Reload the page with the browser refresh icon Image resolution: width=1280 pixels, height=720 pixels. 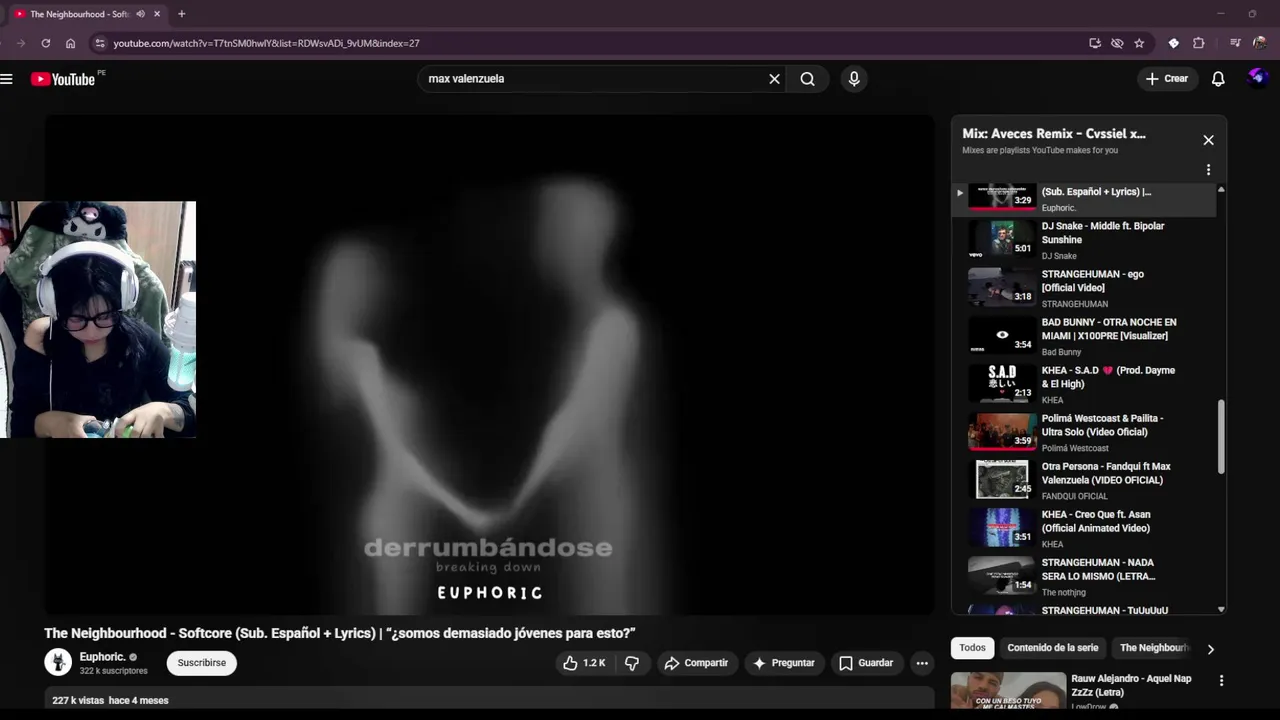pos(45,43)
